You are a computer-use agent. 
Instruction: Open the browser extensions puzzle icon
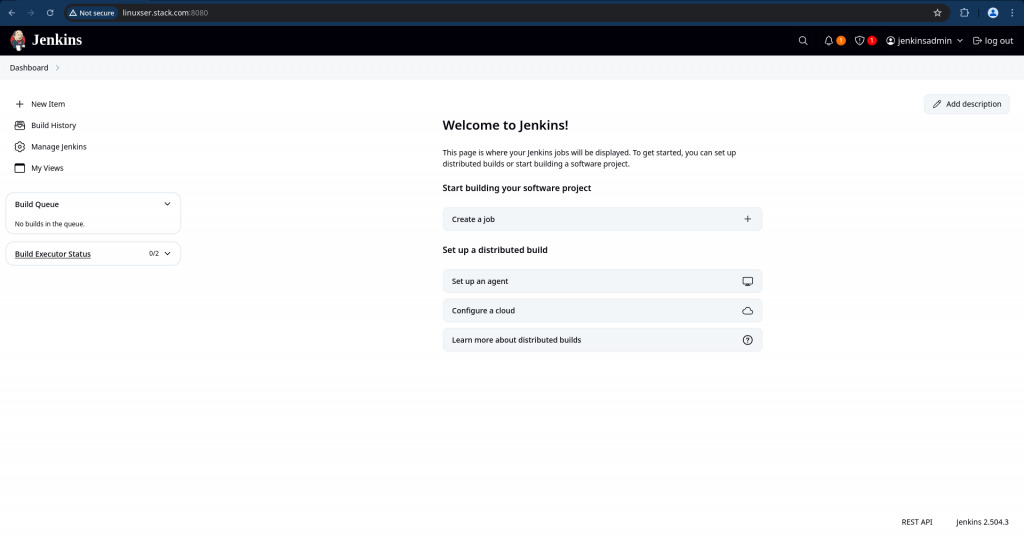965,12
